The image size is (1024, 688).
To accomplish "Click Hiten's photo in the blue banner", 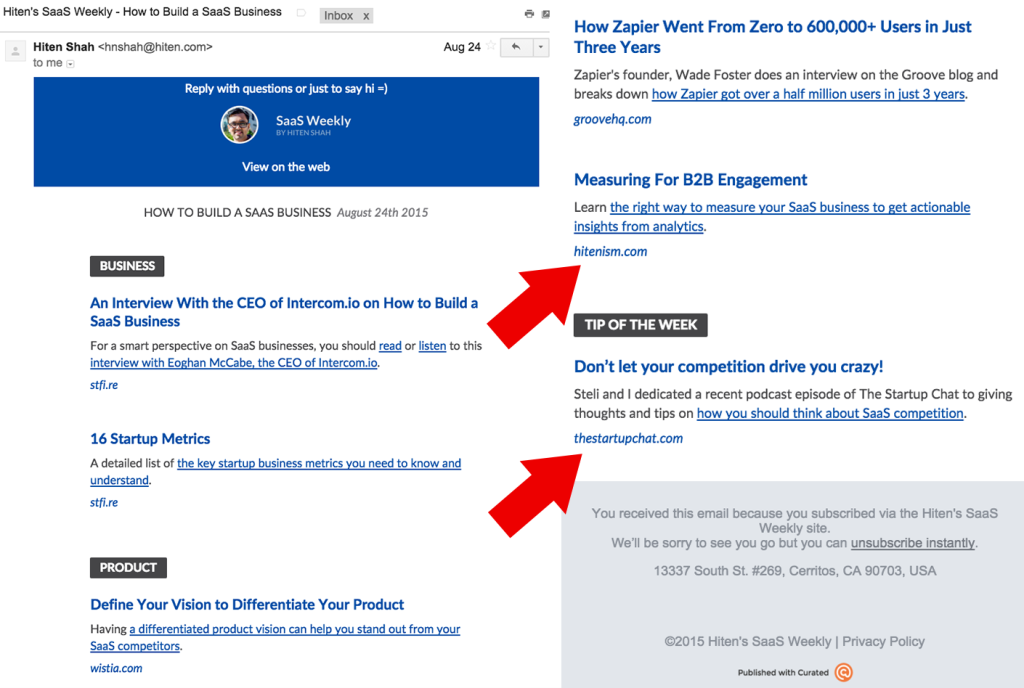I will coord(239,124).
